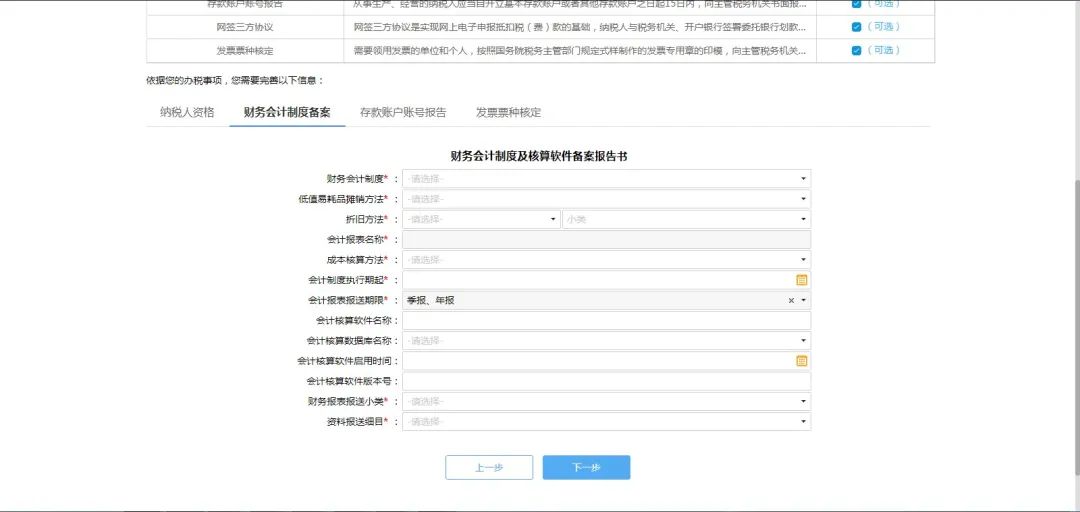1080x512 pixels.
Task: Click the 会计核算软件版本号 input box
Action: [x=606, y=381]
